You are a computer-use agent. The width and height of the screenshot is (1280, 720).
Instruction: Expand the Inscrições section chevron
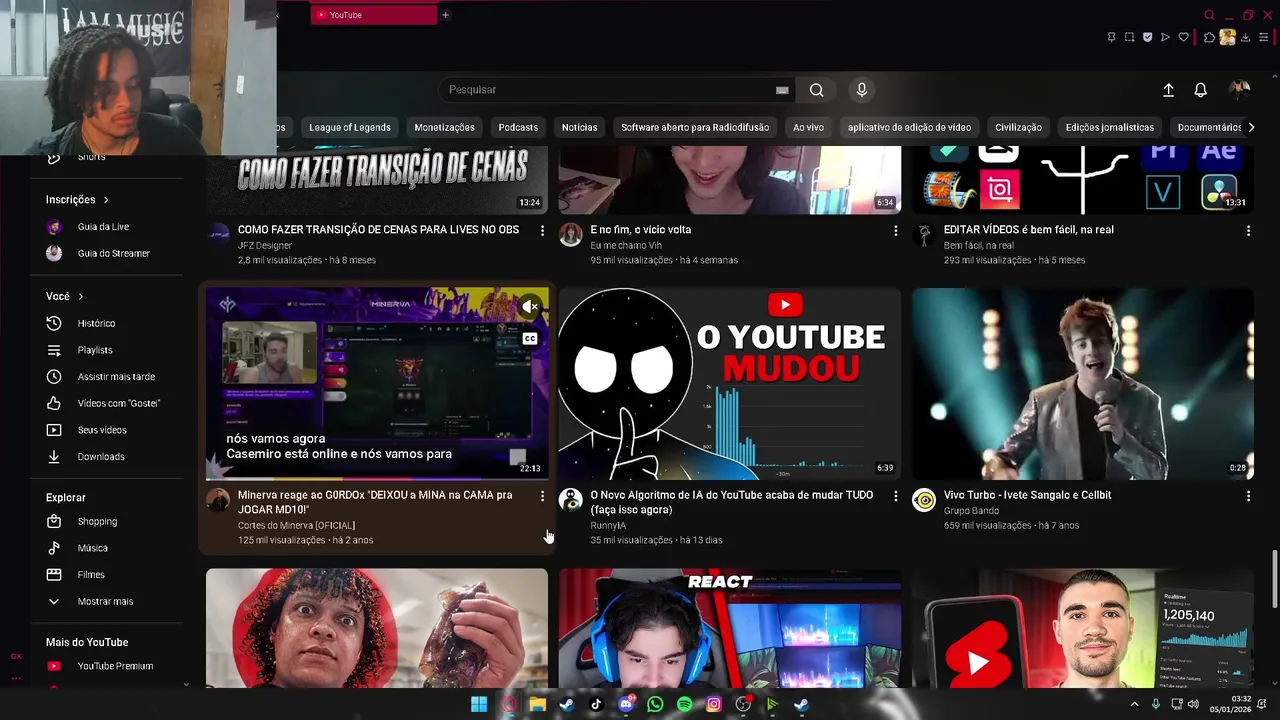click(x=106, y=200)
